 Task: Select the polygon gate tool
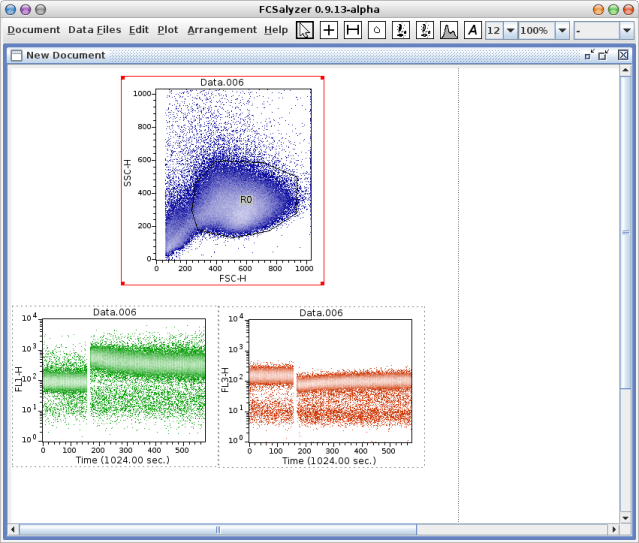377,30
